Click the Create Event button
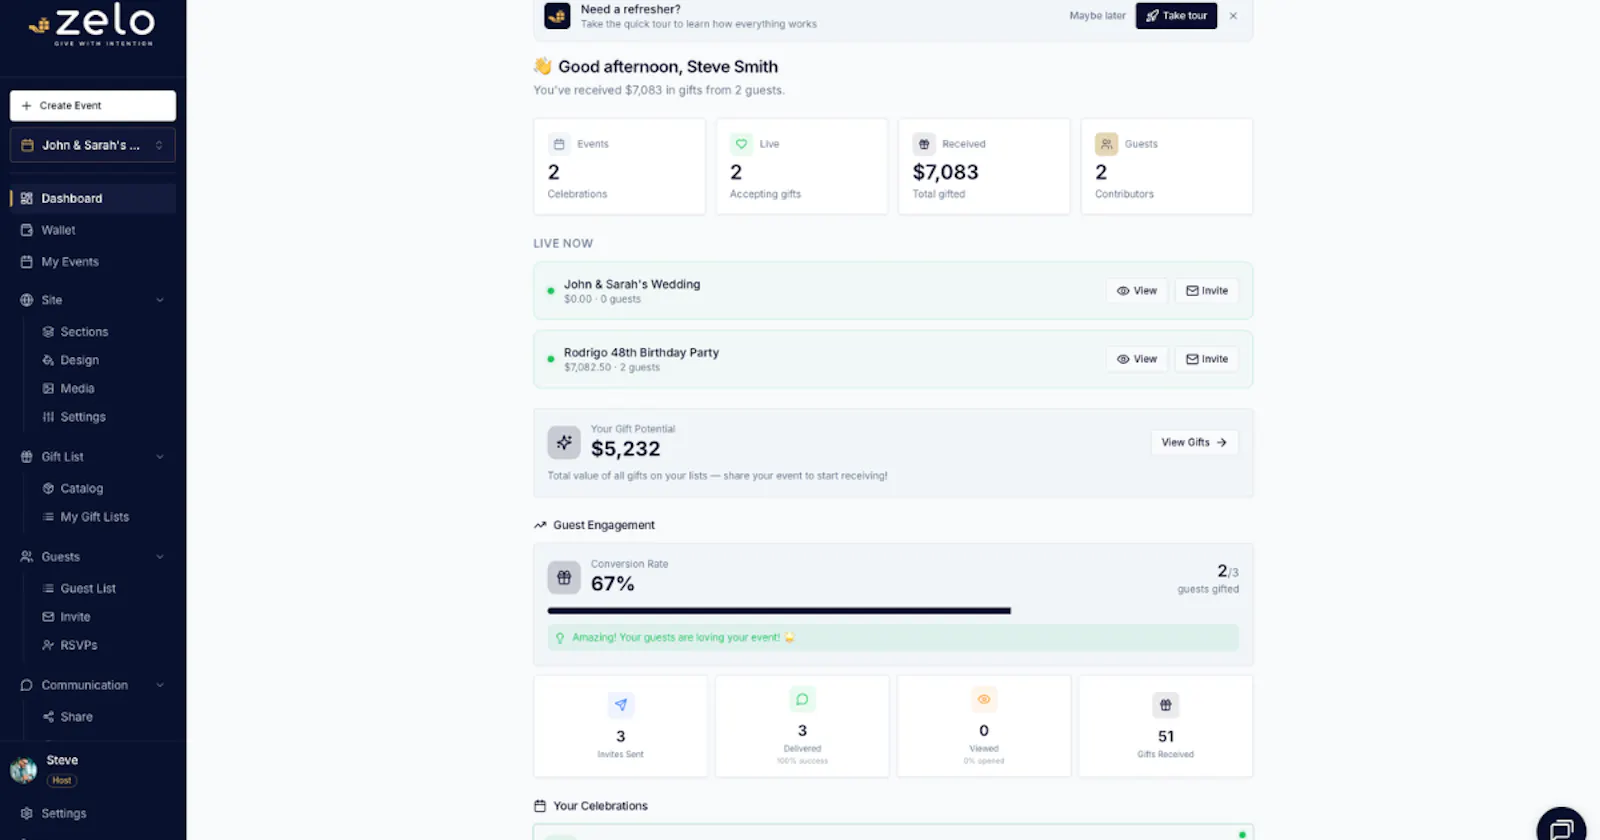The image size is (1600, 840). [93, 106]
